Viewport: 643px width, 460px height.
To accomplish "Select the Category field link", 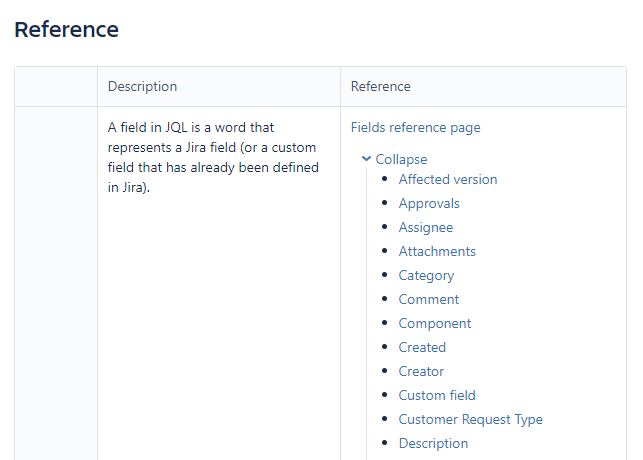I will 426,275.
